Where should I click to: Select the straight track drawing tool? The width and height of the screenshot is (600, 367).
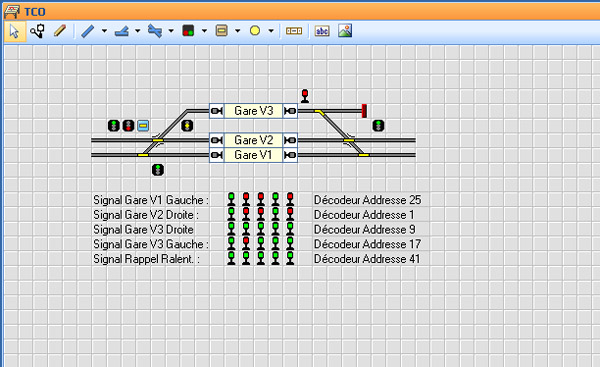tap(88, 31)
